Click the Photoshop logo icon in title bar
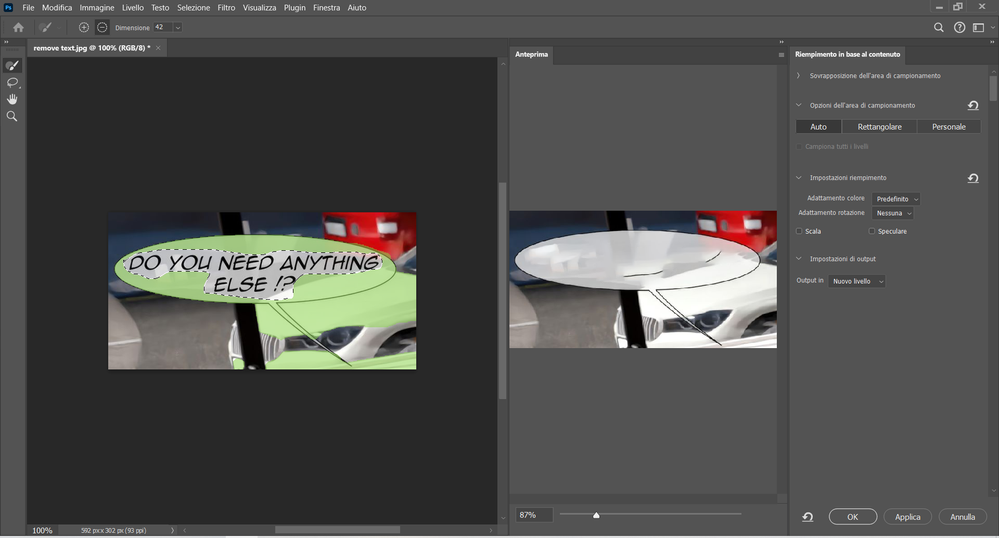Image resolution: width=999 pixels, height=538 pixels. tap(8, 8)
